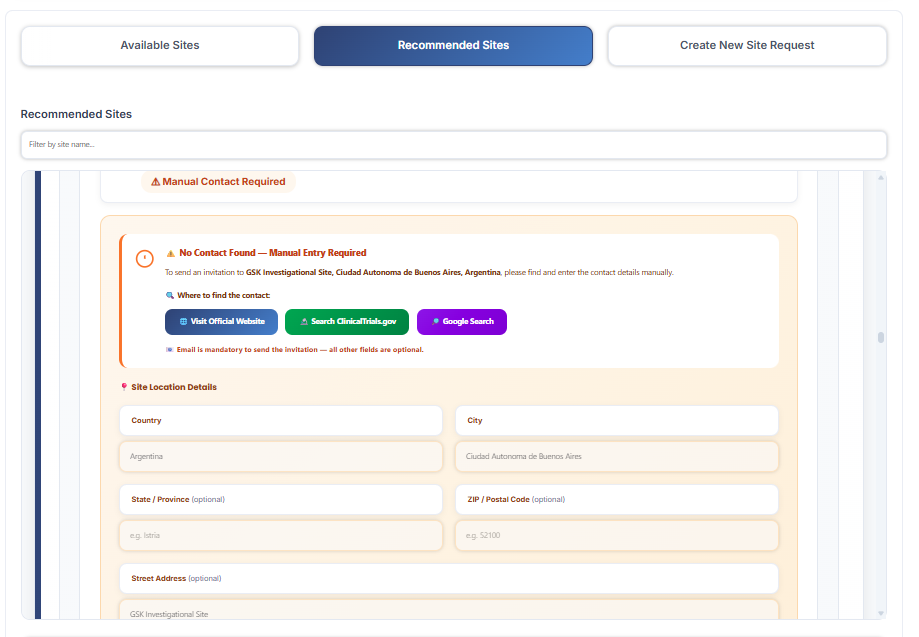Image resolution: width=919 pixels, height=637 pixels.
Task: Click the flask icon on Search ClinicalTrials.gov button
Action: tap(304, 321)
